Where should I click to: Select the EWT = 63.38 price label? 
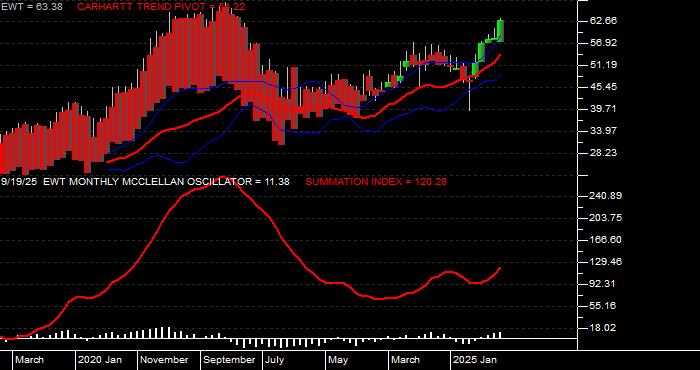(x=32, y=7)
